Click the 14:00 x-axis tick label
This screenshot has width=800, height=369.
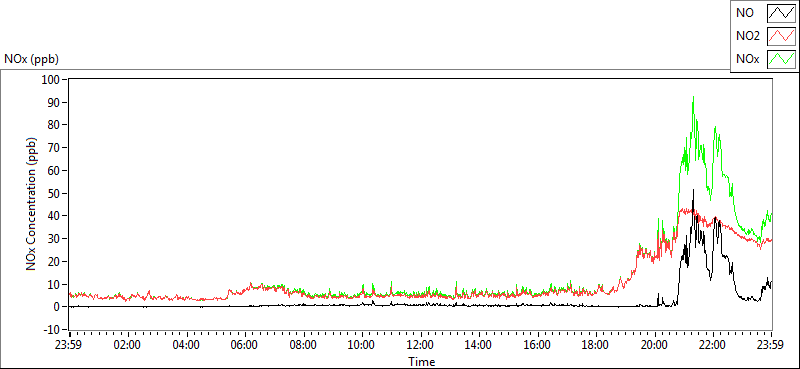(479, 344)
